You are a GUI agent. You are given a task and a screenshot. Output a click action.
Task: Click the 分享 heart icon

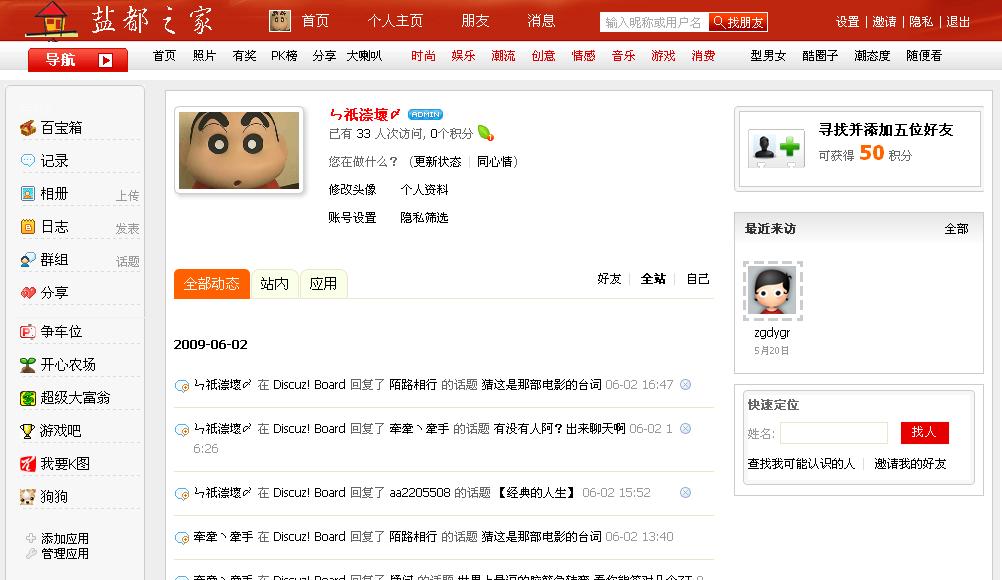(27, 293)
